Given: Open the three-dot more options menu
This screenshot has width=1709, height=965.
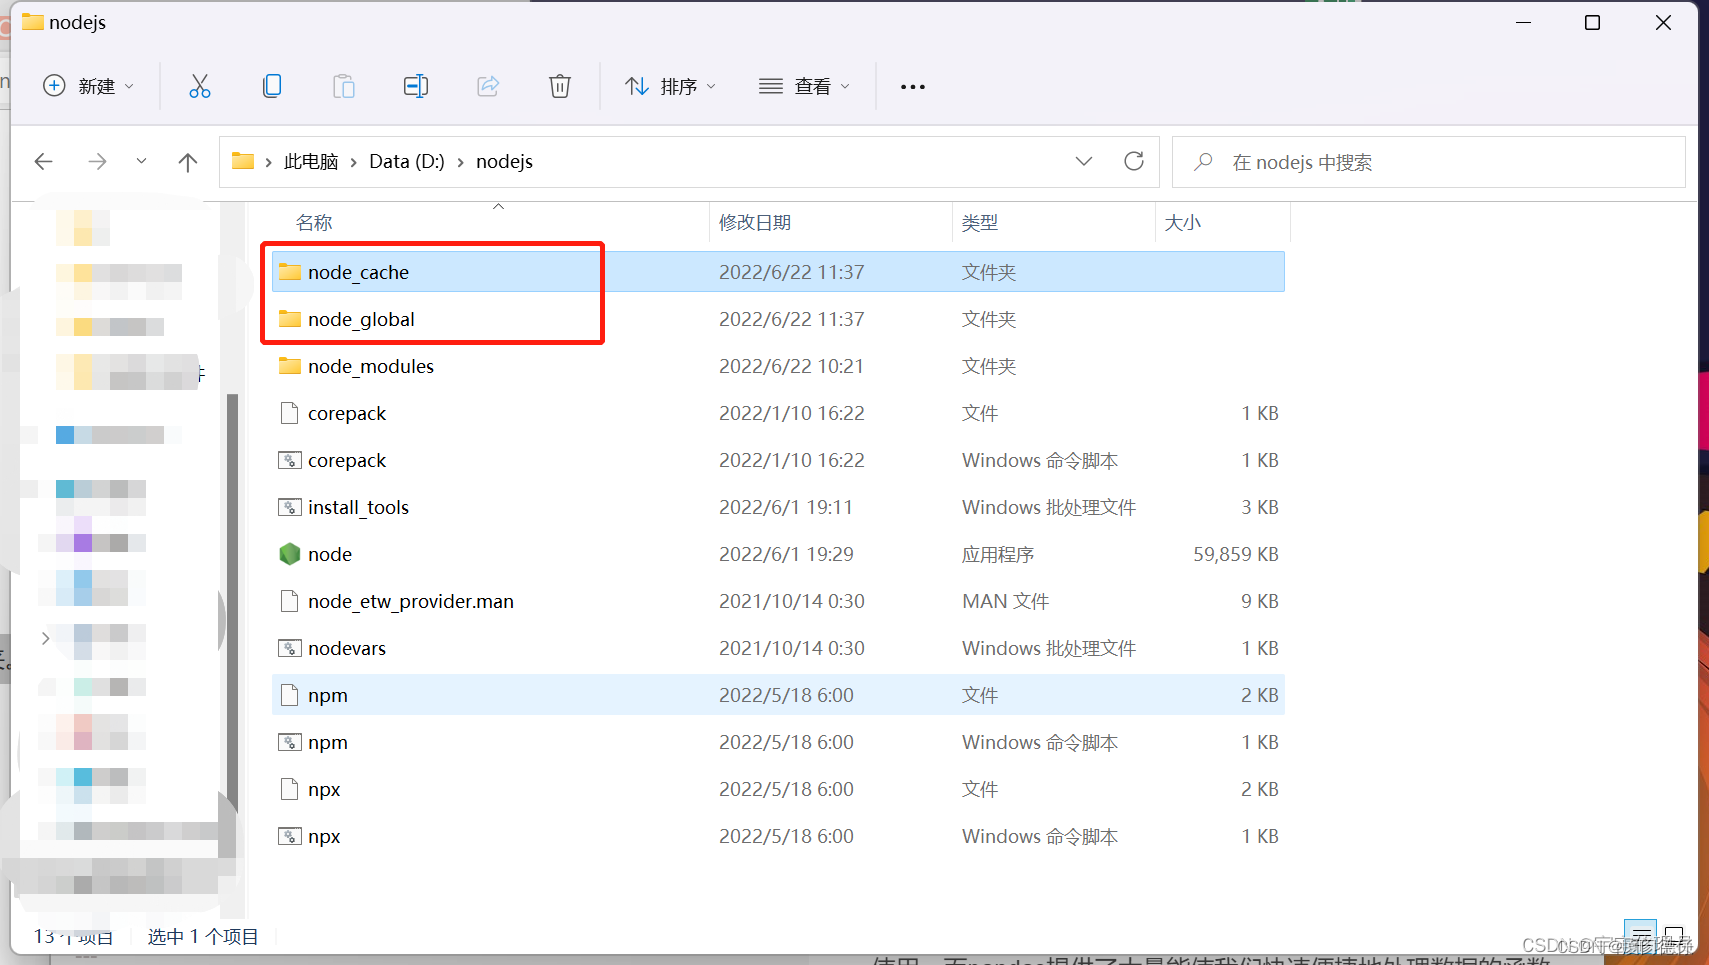Looking at the screenshot, I should [x=912, y=87].
